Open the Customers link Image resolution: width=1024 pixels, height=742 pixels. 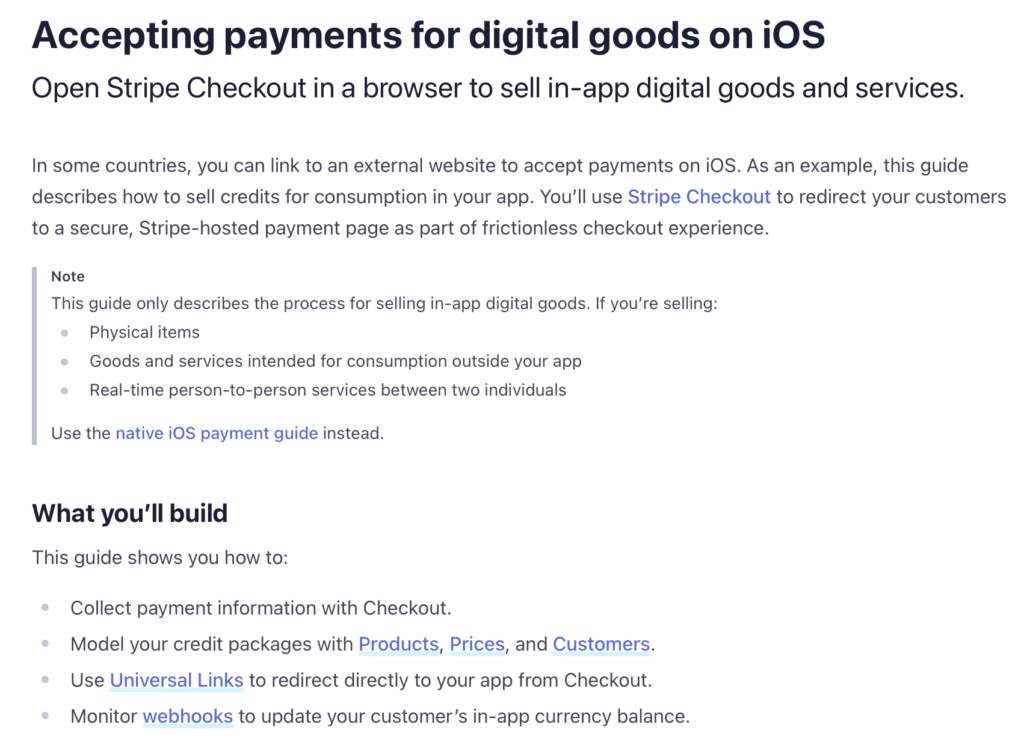point(601,644)
